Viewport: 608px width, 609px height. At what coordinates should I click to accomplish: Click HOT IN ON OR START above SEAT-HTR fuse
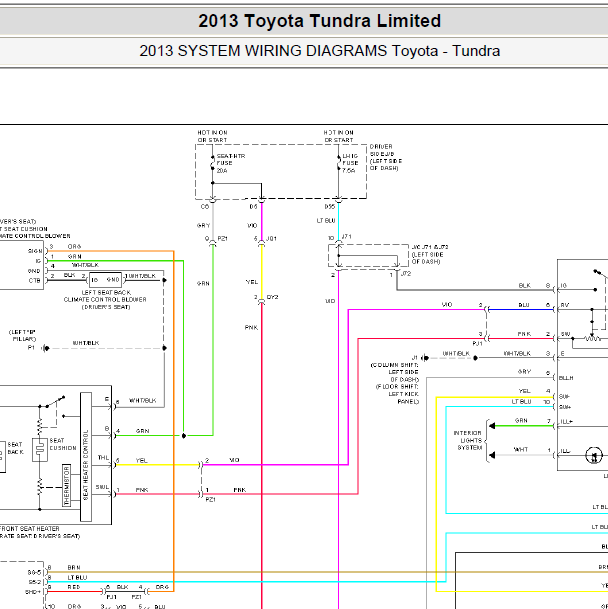pyautogui.click(x=213, y=136)
